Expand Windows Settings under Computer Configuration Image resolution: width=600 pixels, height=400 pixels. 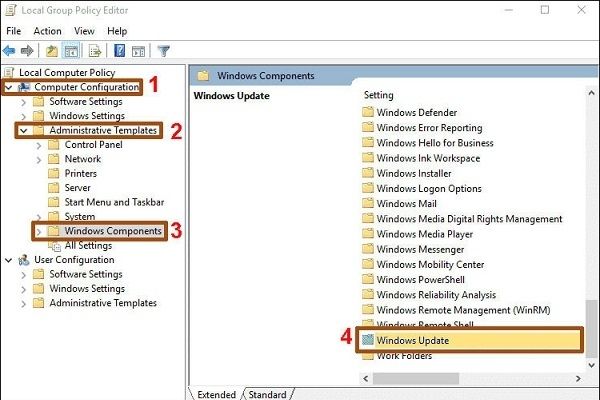coord(24,116)
